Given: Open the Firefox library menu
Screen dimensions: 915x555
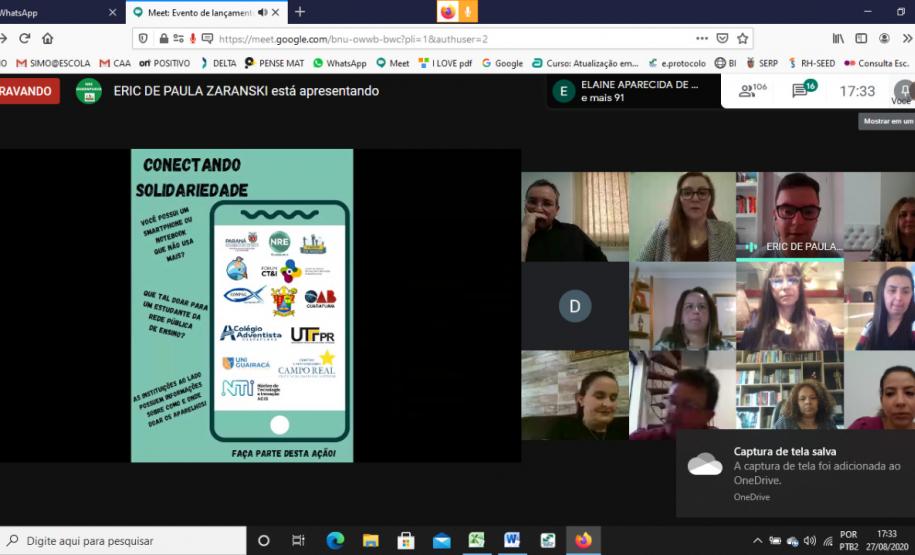Looking at the screenshot, I should pos(837,39).
